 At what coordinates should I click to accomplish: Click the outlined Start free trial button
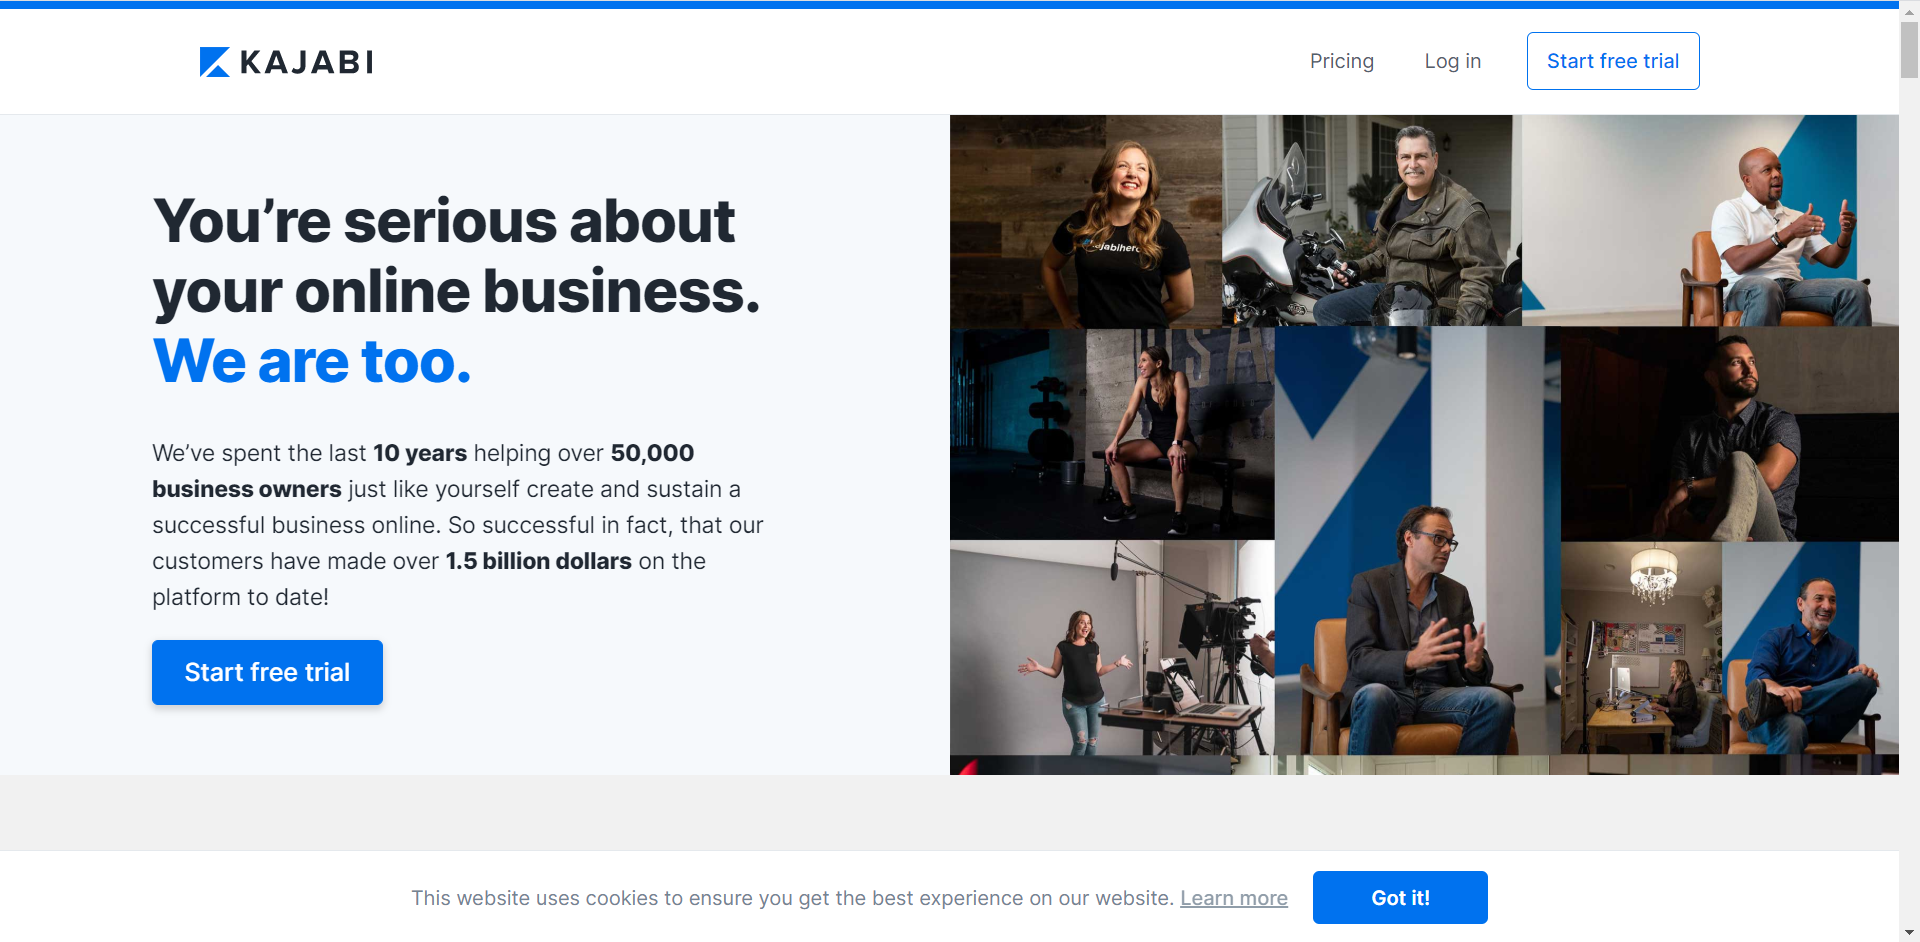click(1613, 61)
